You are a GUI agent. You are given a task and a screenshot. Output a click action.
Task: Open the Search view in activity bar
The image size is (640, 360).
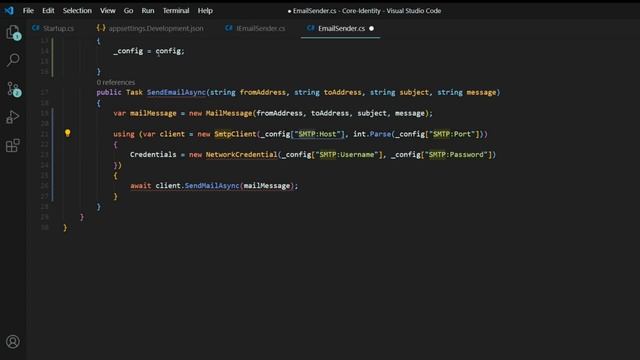tap(13, 60)
